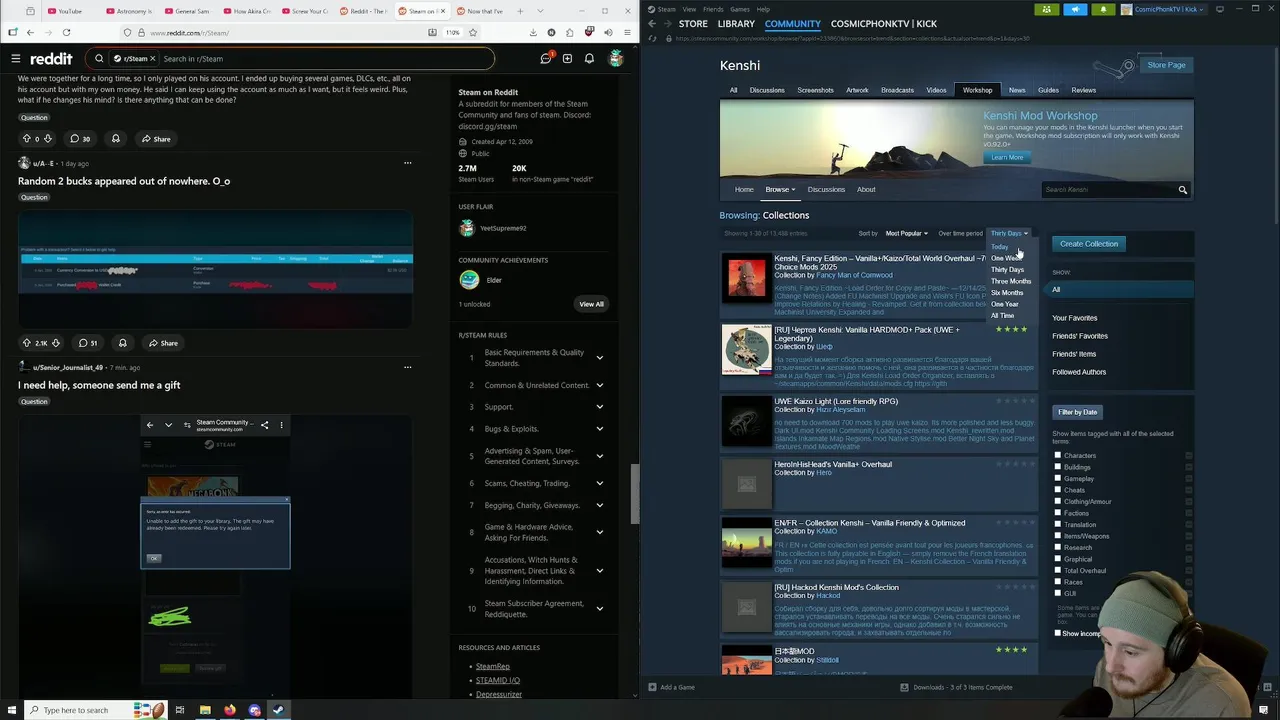The height and width of the screenshot is (720, 1280).
Task: Click the Reddit create post icon
Action: tap(567, 59)
